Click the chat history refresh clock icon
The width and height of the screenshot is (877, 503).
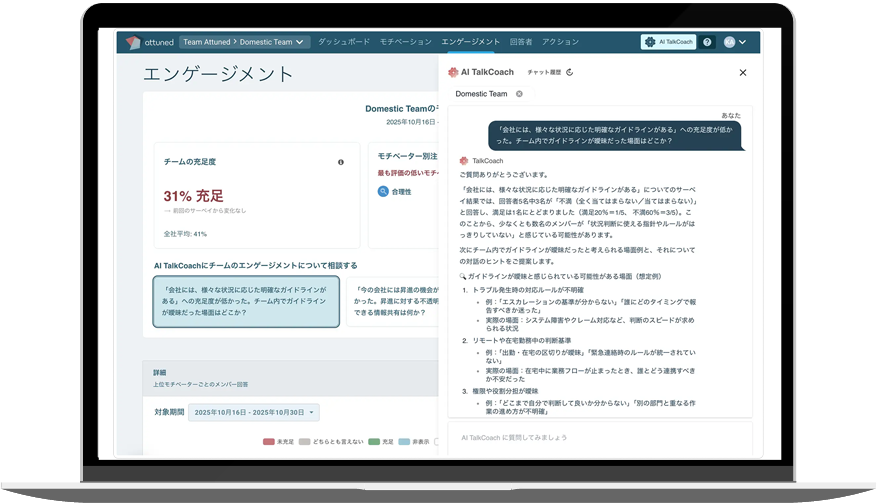(569, 73)
